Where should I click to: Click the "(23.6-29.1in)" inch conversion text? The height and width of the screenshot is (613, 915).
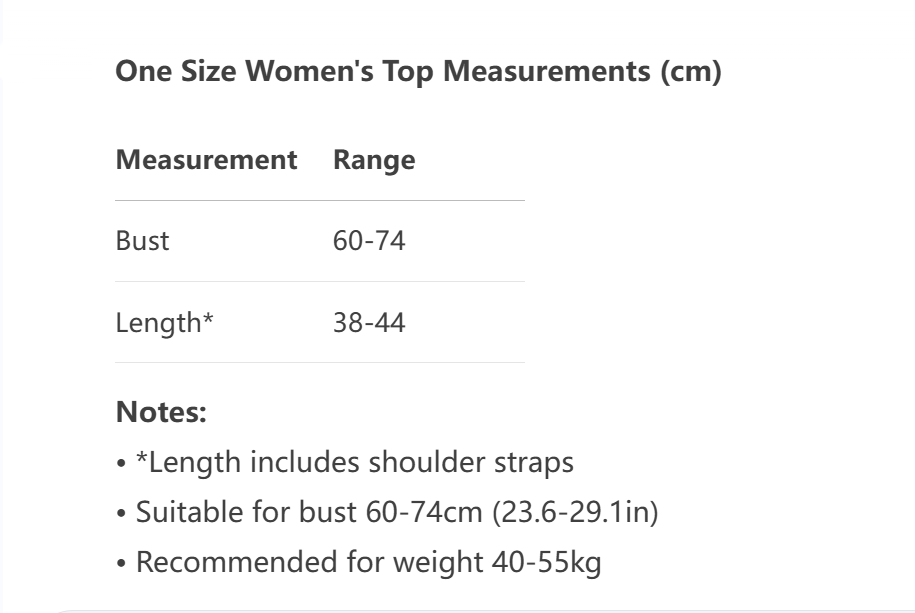pos(574,512)
